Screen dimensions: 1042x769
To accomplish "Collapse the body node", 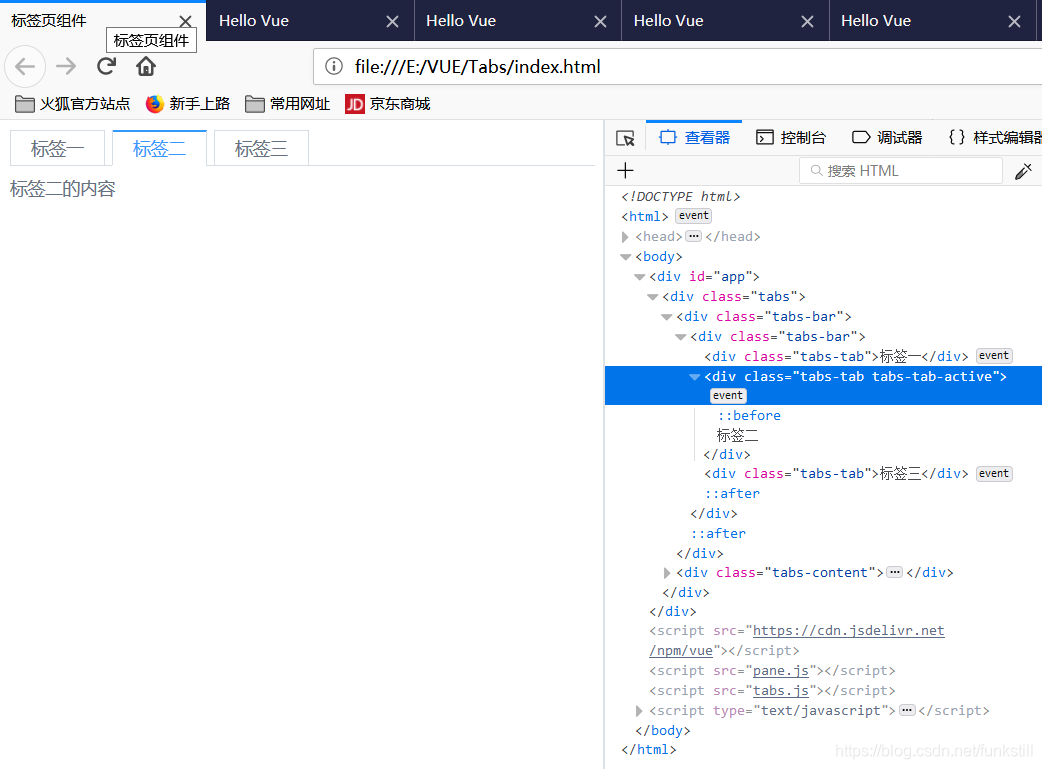I will point(625,257).
